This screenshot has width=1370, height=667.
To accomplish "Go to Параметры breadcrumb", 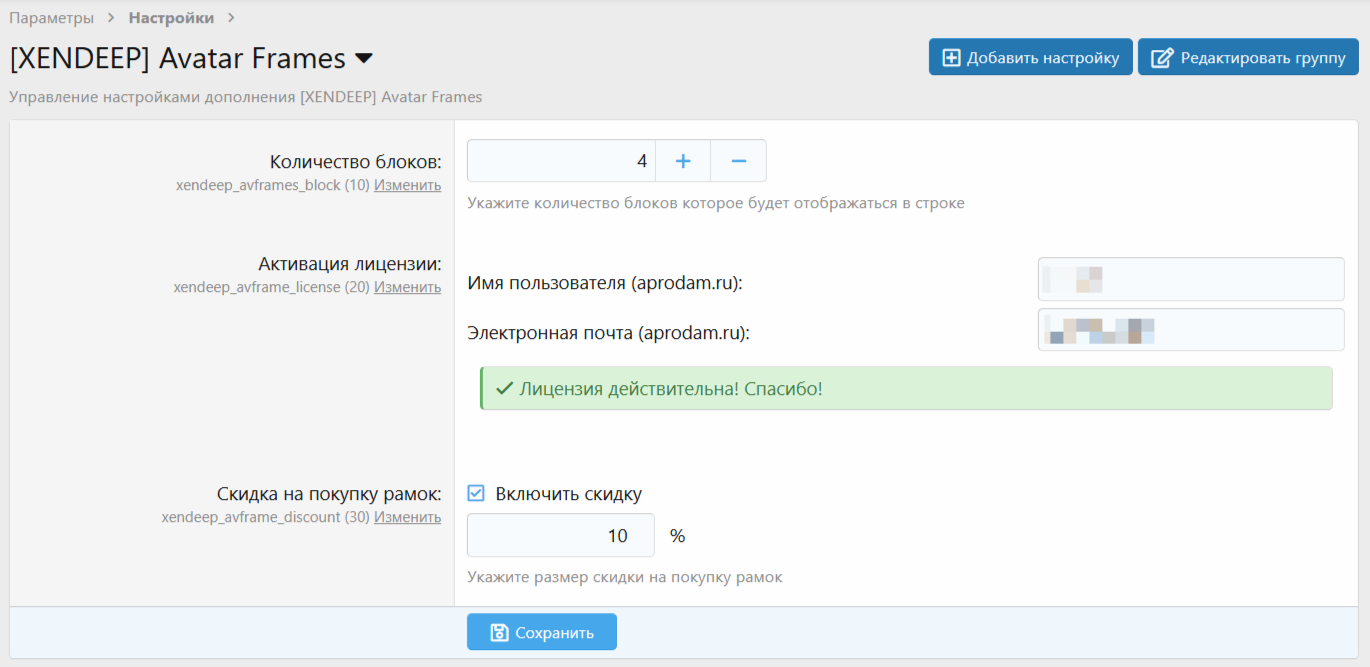I will [x=52, y=18].
